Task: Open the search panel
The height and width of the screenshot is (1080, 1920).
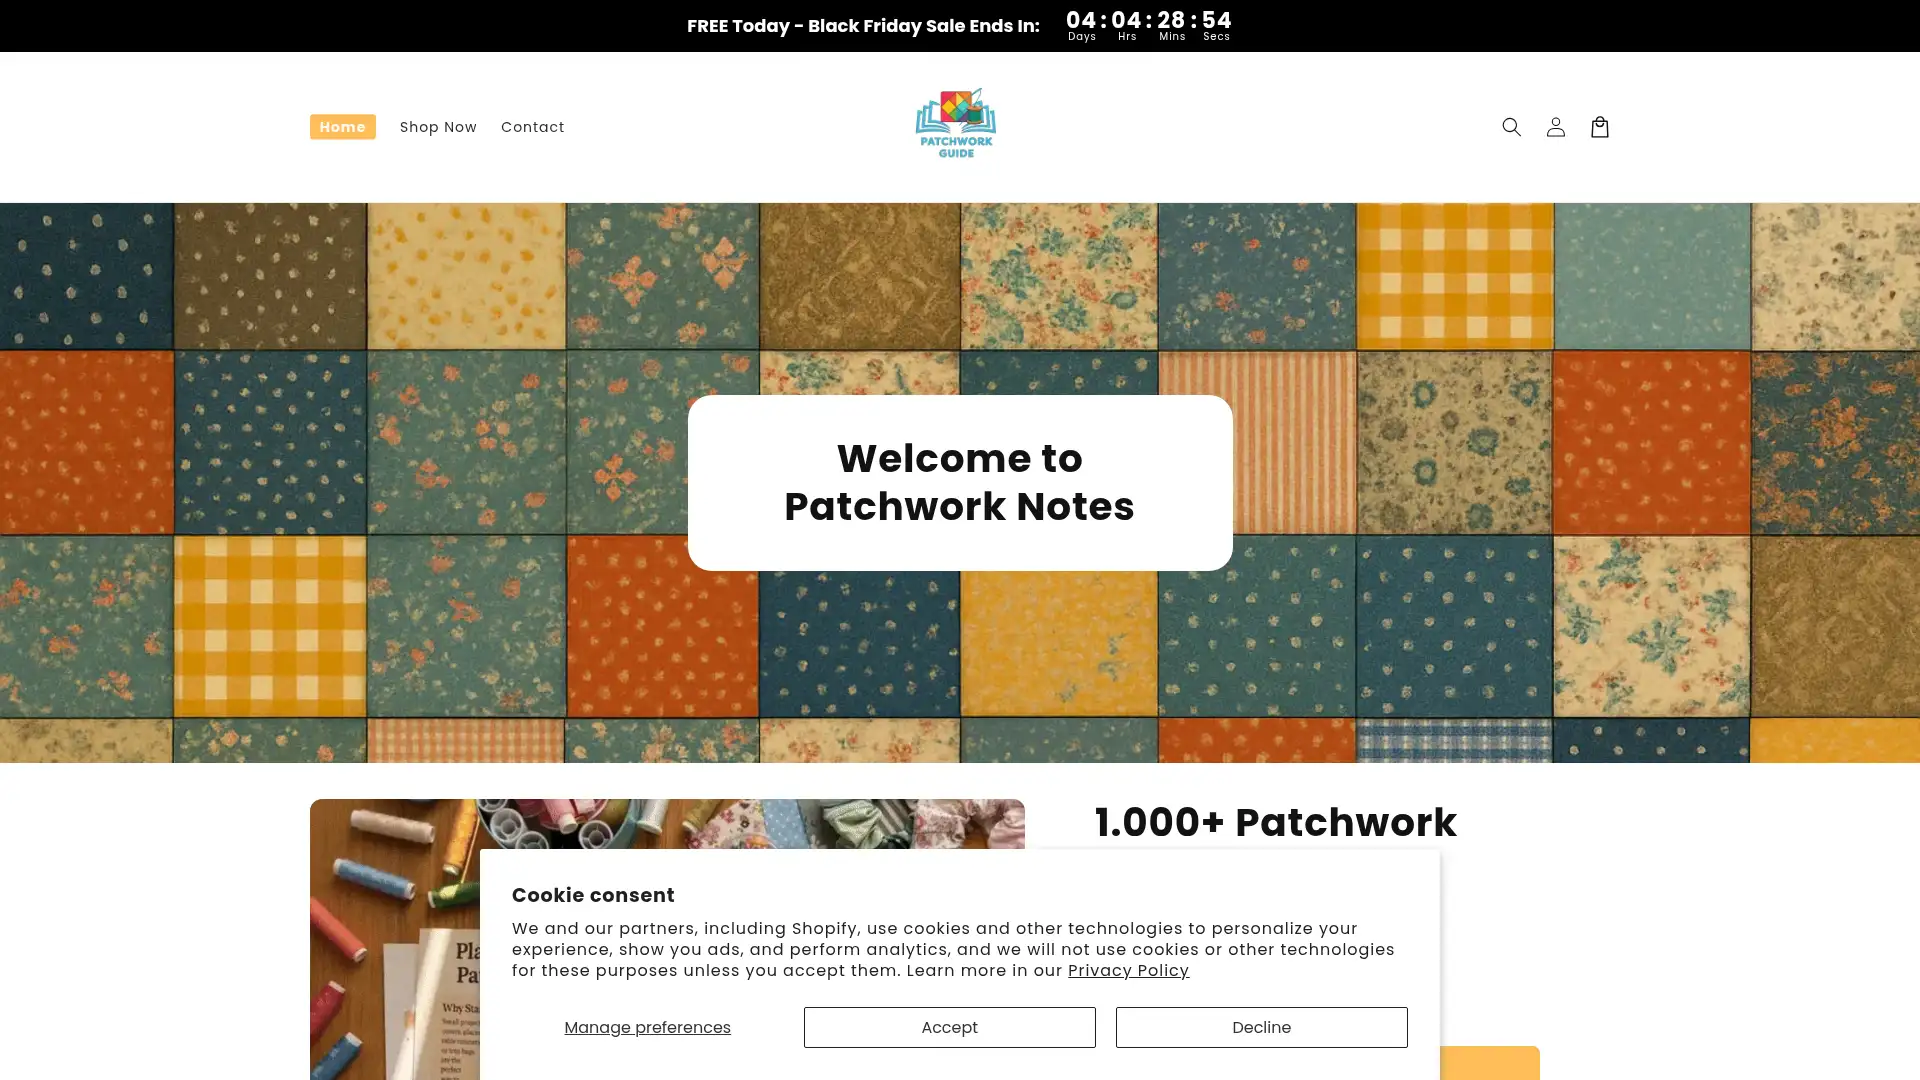Action: pos(1511,127)
